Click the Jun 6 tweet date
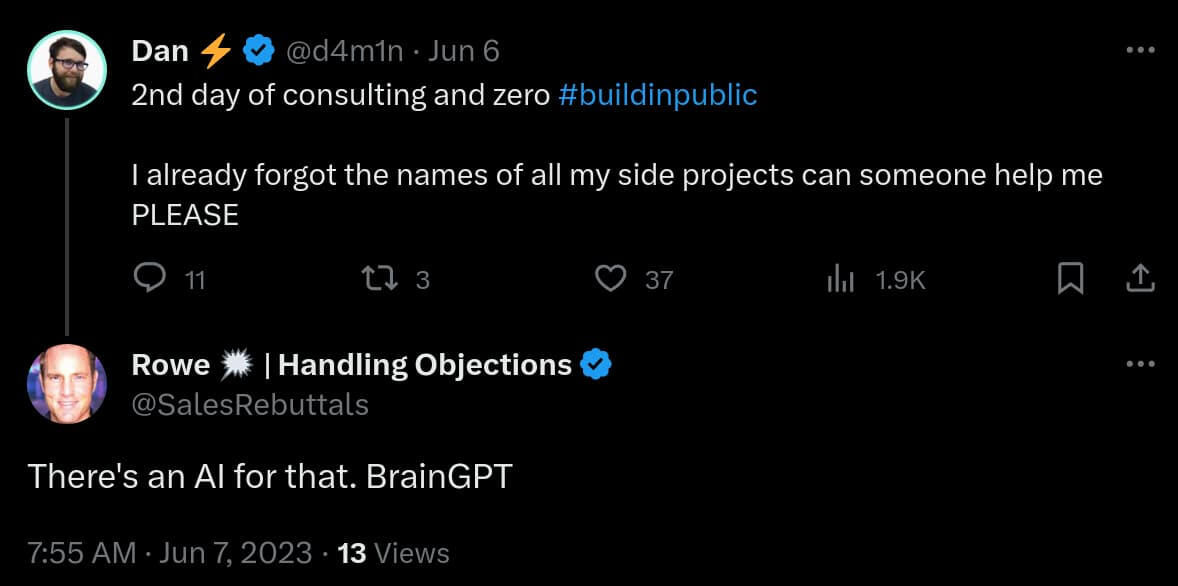Screen dimensions: 1178x586 pyautogui.click(x=463, y=51)
